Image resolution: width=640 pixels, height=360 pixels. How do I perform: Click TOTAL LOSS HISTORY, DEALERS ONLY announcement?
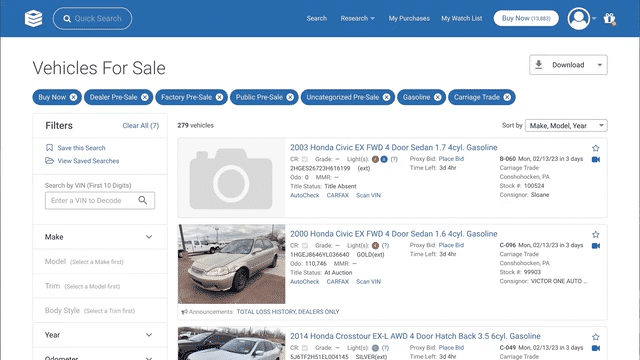288,311
